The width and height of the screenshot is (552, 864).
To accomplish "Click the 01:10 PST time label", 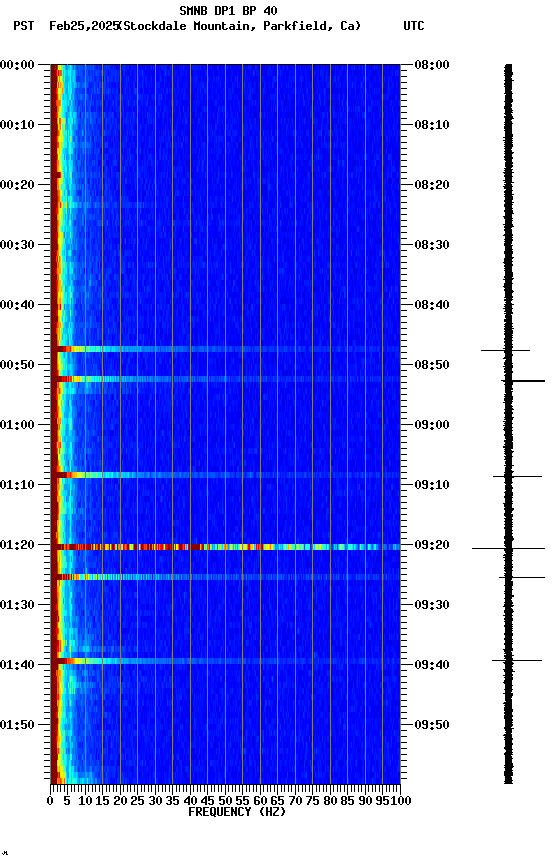I will click(x=17, y=485).
